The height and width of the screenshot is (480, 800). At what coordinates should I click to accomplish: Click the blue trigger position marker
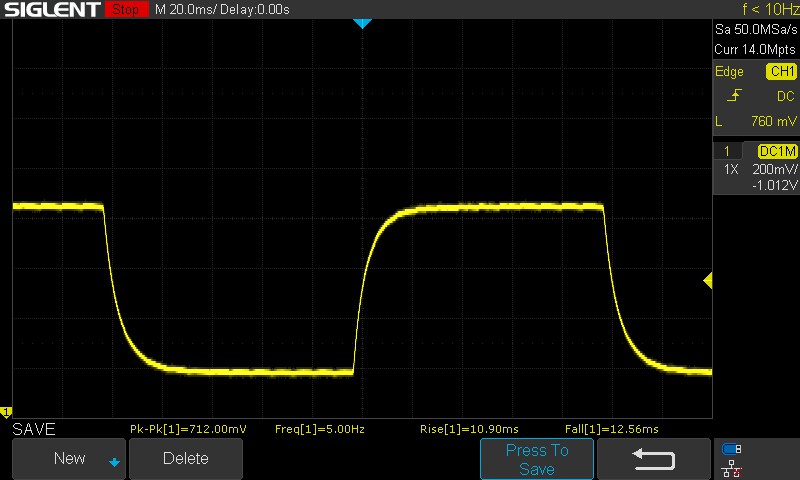point(362,23)
